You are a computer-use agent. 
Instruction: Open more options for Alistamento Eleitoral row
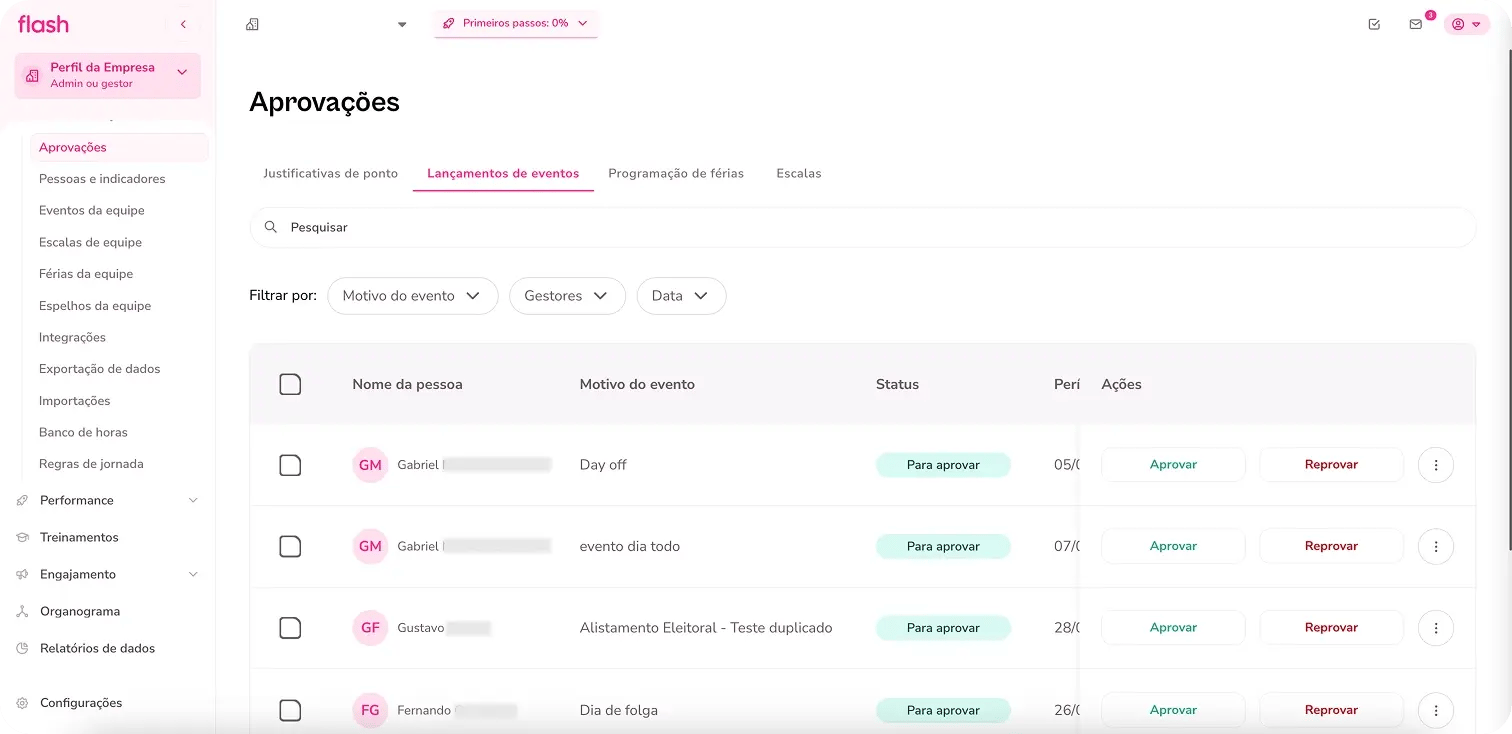[1435, 628]
